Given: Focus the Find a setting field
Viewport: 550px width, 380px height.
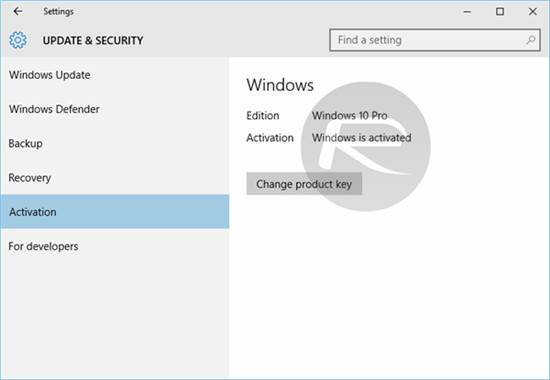Looking at the screenshot, I should [x=435, y=40].
